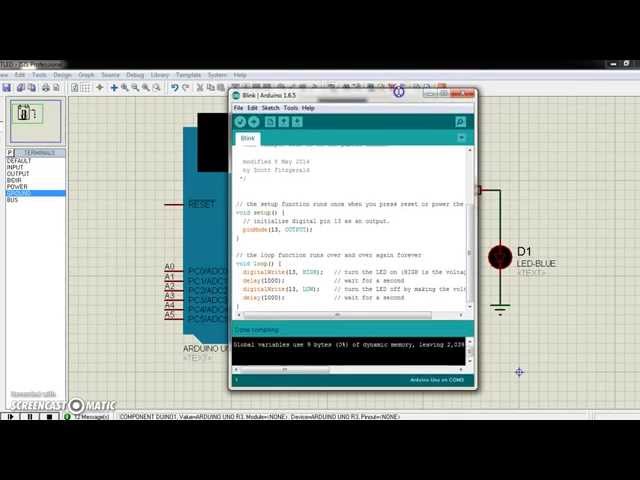Click the Arduino Verify checkmark button
This screenshot has height=480, width=640.
240,122
